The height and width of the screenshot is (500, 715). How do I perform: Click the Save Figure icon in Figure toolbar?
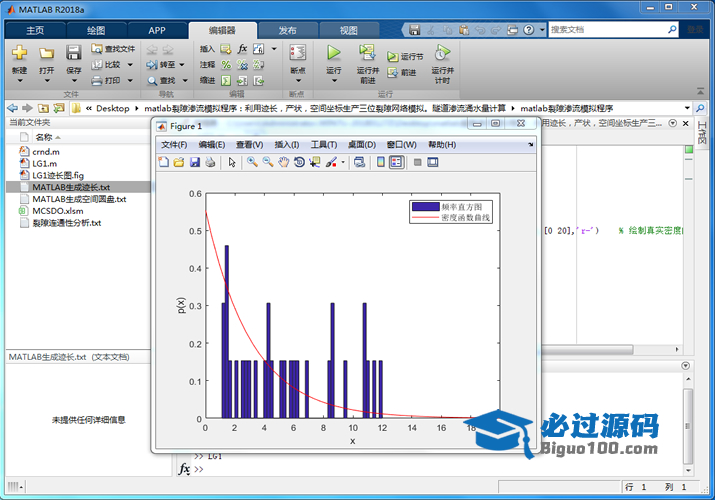click(195, 162)
